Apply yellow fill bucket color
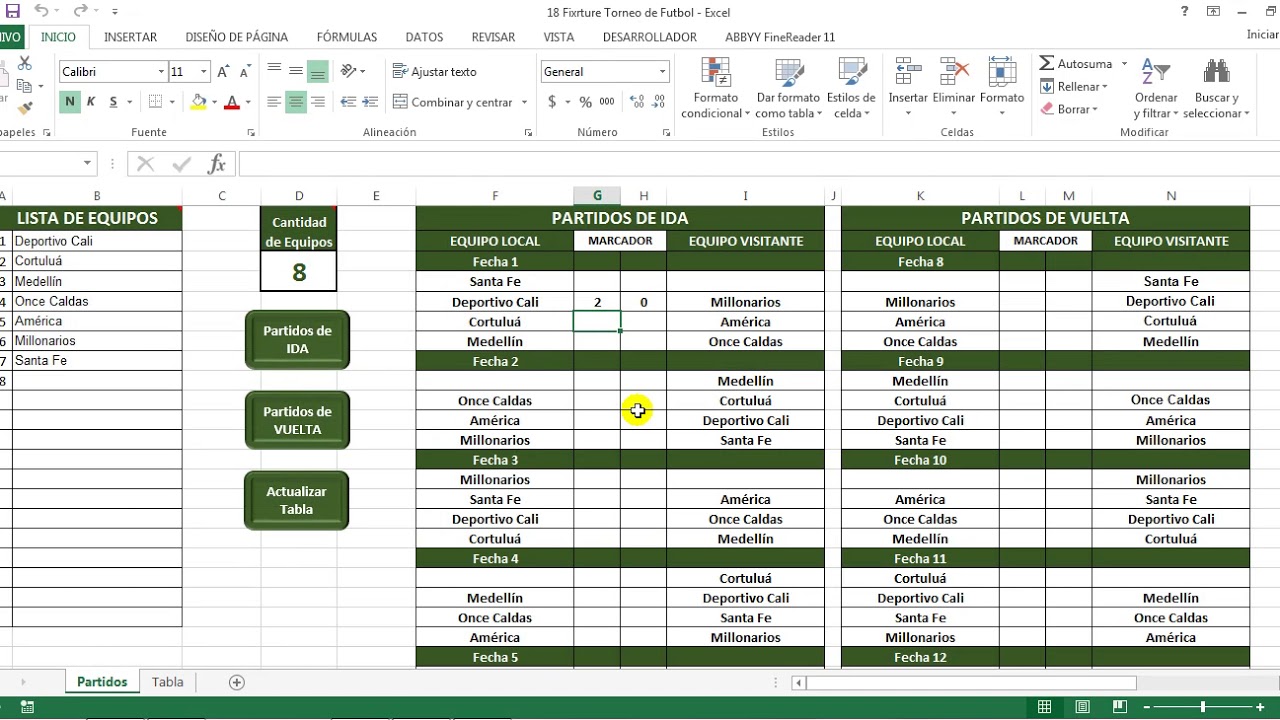Image resolution: width=1280 pixels, height=720 pixels. [x=198, y=102]
